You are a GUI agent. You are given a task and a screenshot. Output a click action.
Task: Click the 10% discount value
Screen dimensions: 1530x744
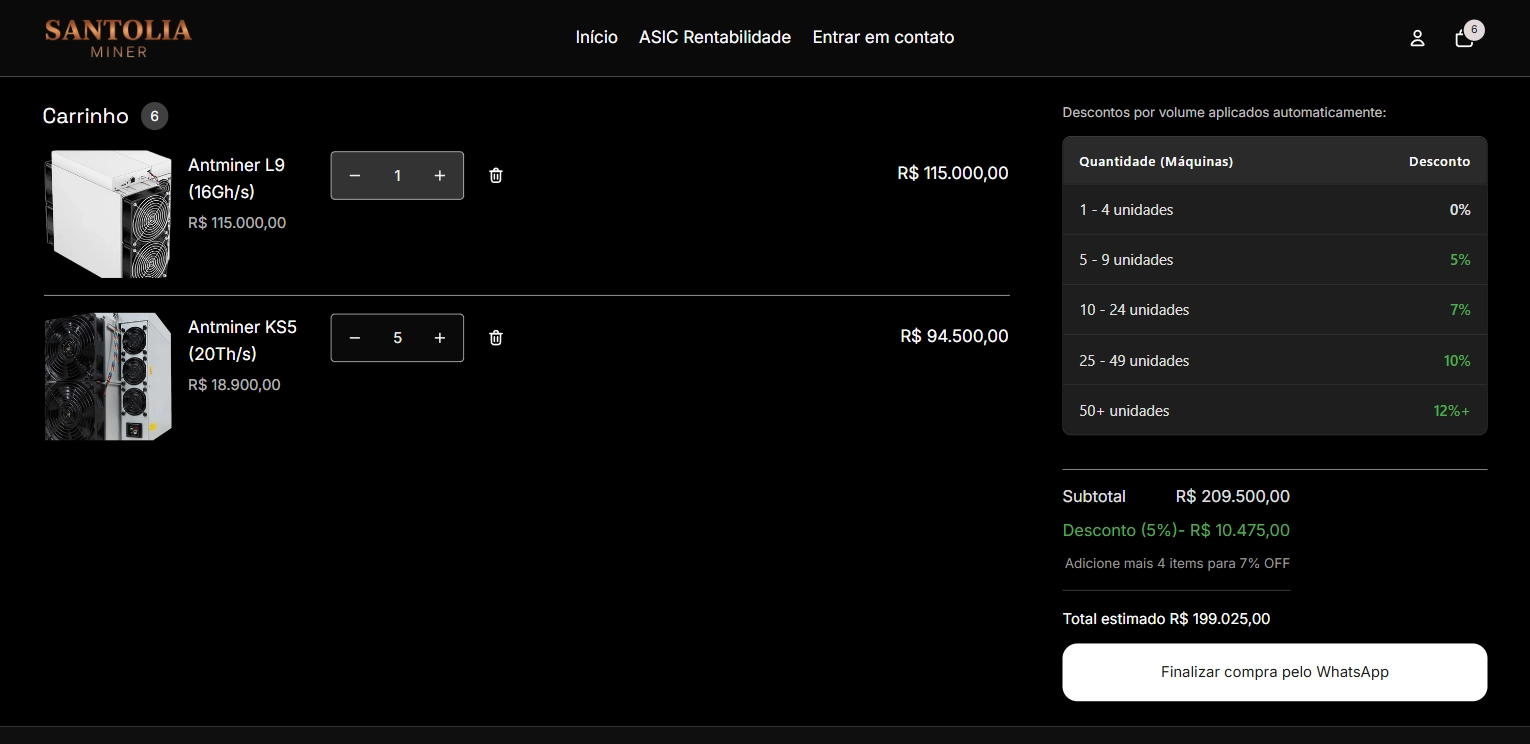tap(1457, 360)
